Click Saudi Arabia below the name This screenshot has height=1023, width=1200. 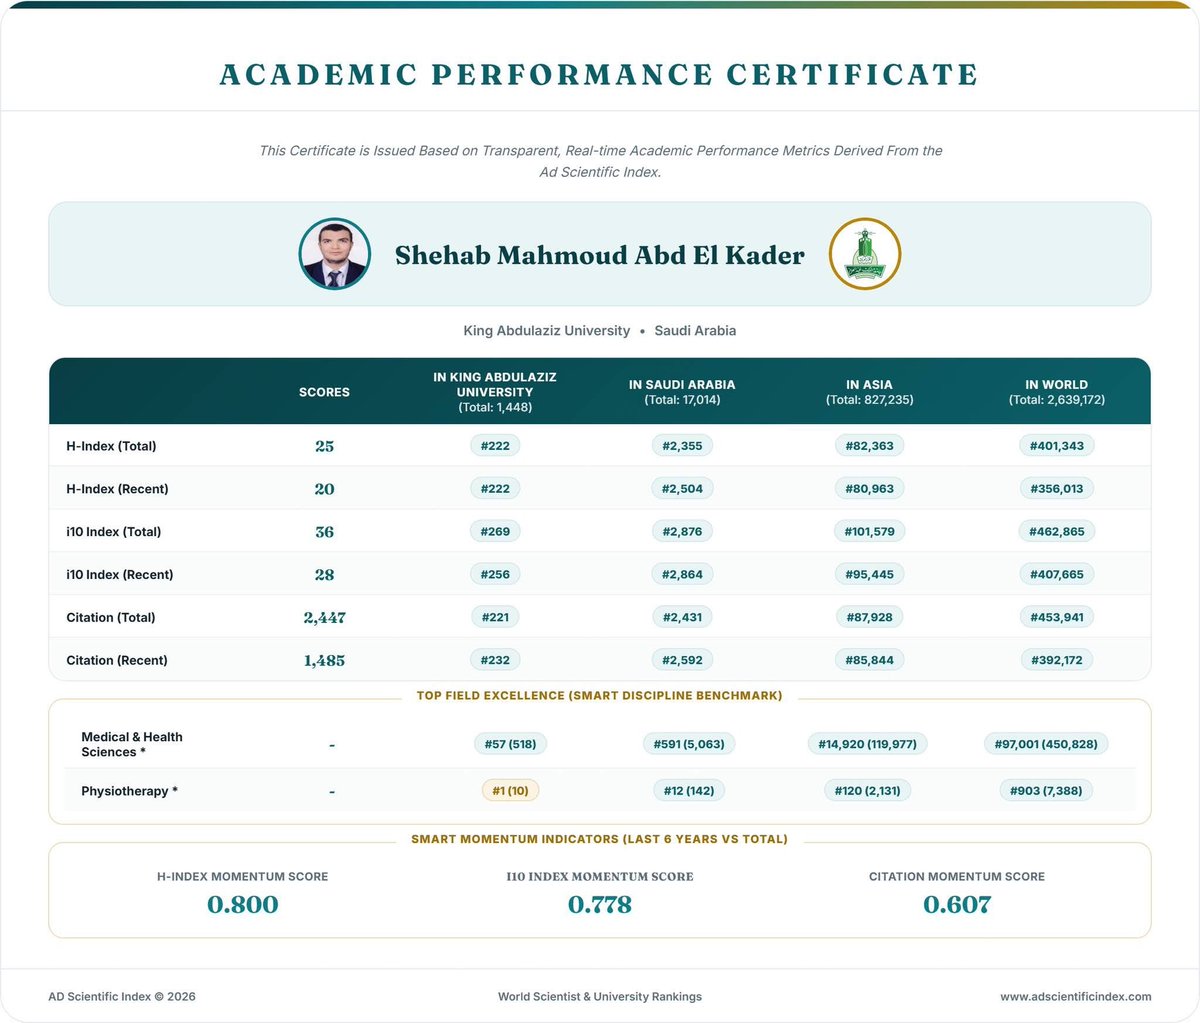[695, 330]
